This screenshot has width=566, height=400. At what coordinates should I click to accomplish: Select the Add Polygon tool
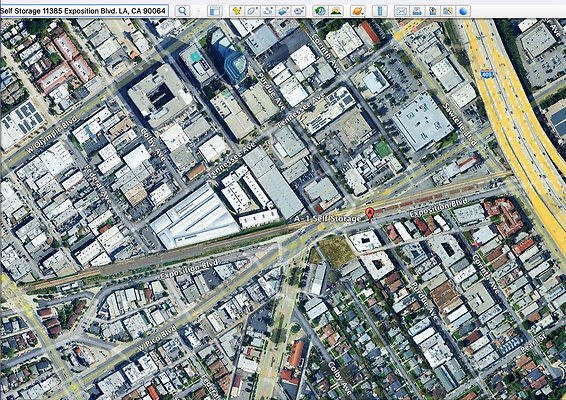[x=252, y=11]
